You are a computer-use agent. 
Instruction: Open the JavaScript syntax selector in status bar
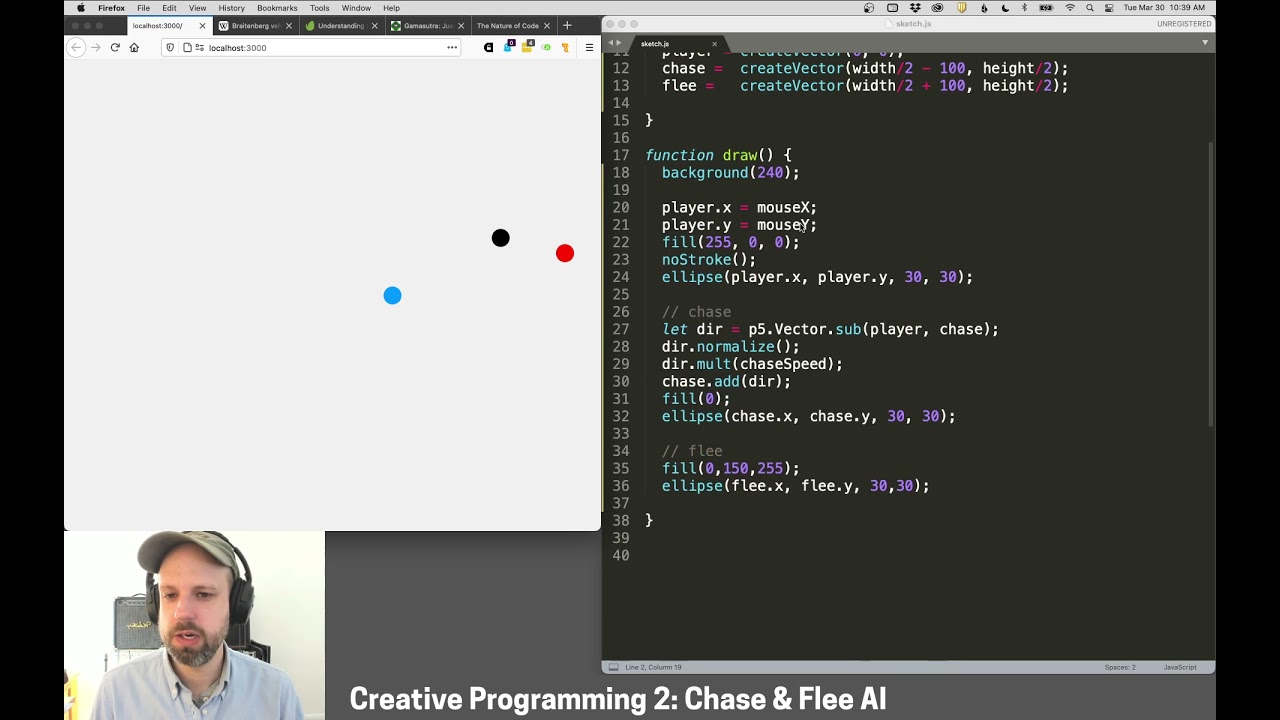(1180, 667)
